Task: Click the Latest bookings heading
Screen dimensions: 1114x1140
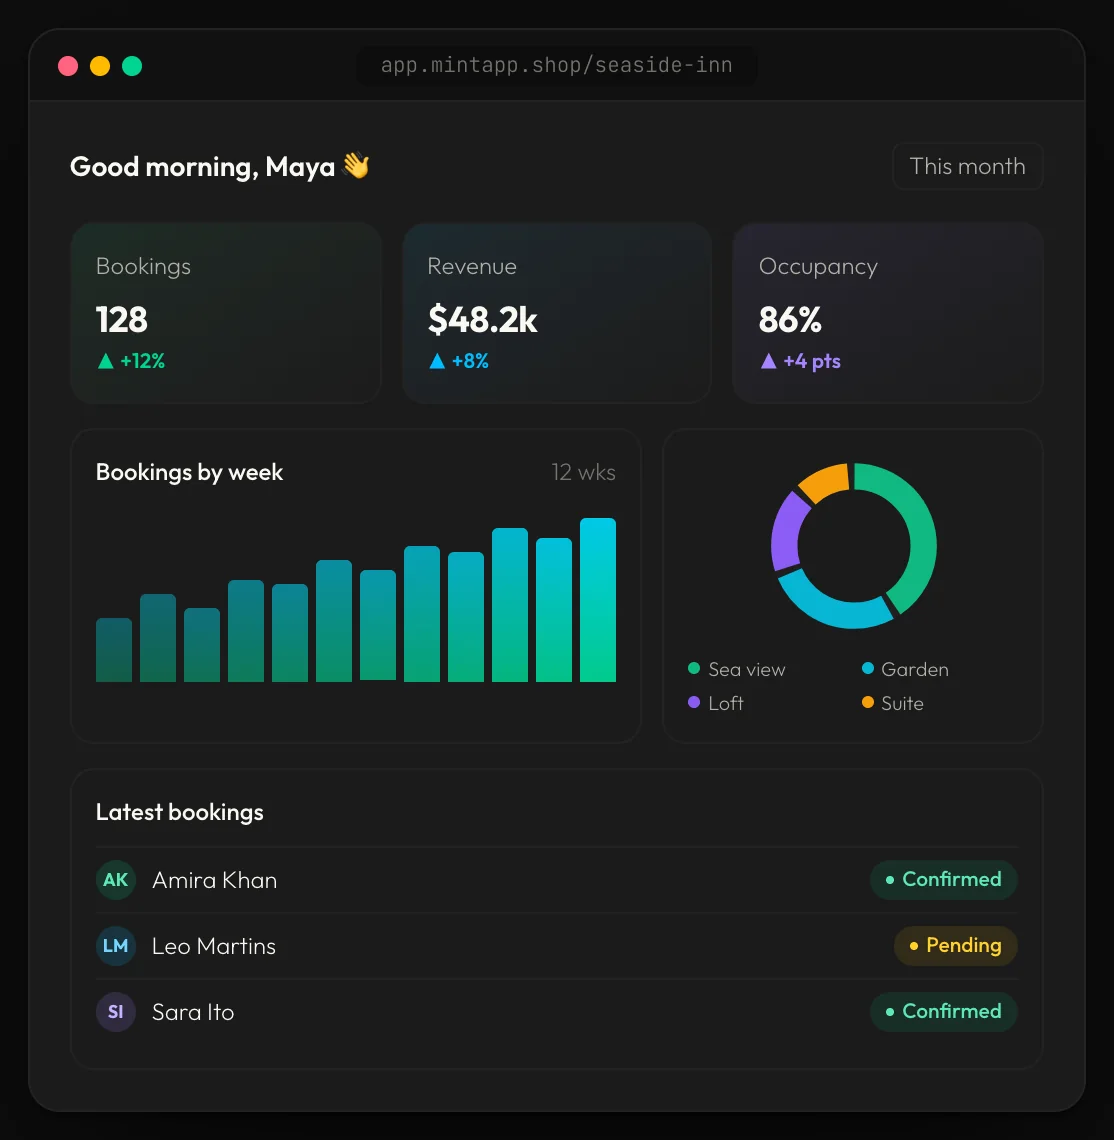Action: pos(180,812)
